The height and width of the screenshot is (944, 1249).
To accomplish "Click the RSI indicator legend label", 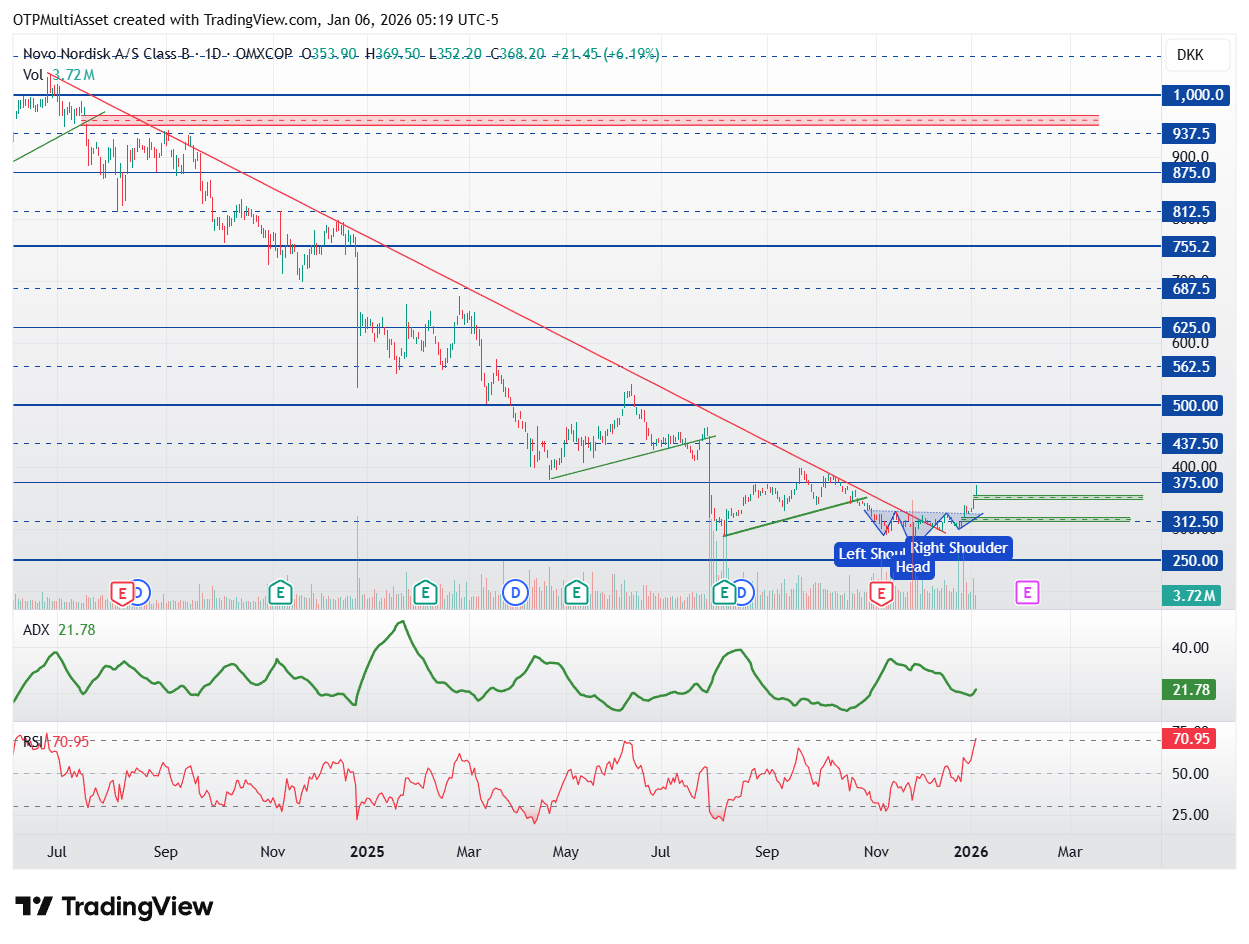I will tap(33, 742).
